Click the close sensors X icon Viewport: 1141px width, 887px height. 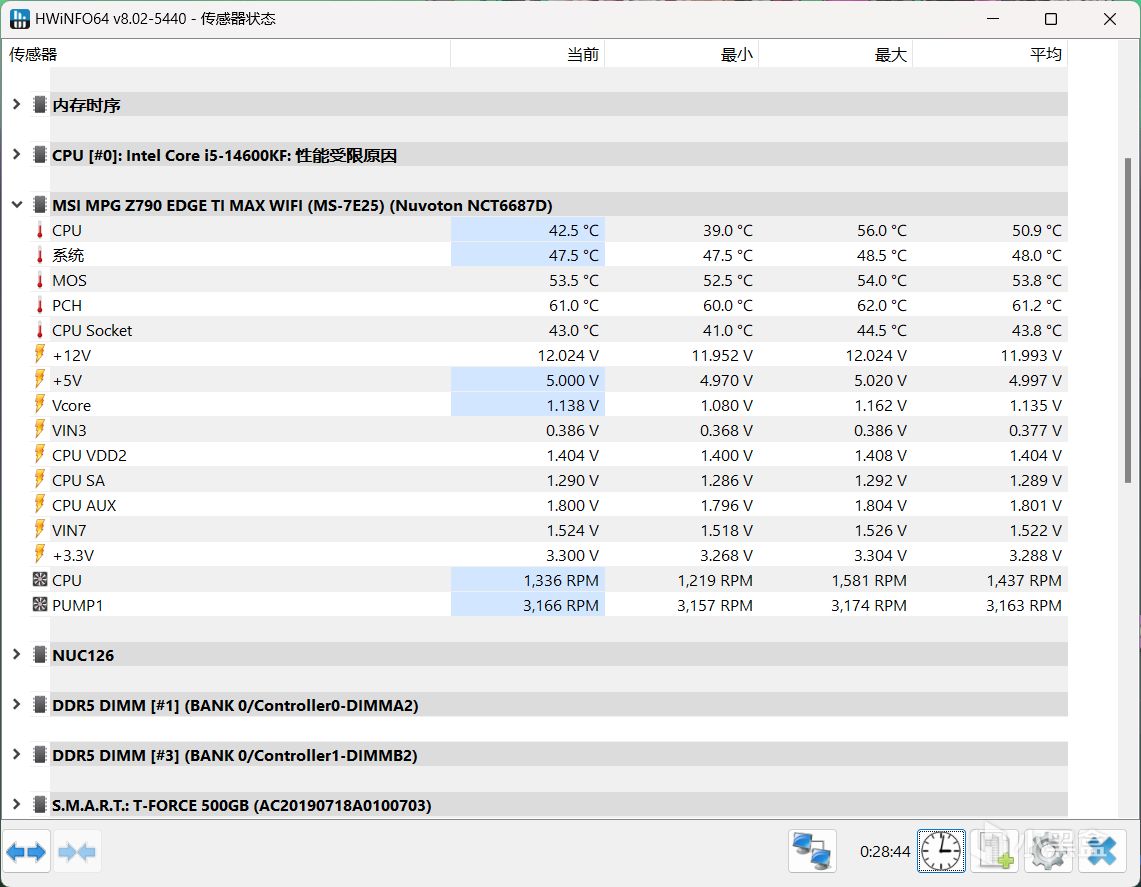[x=1102, y=851]
